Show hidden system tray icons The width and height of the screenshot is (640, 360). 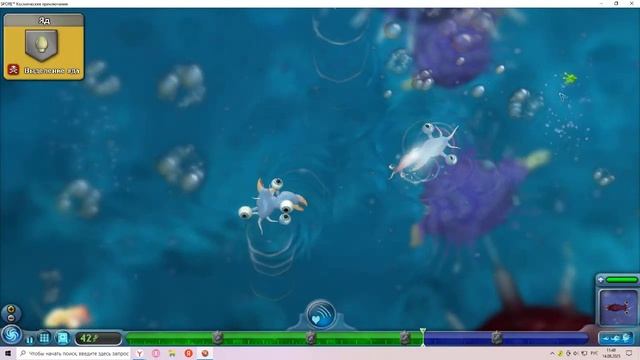(x=553, y=353)
